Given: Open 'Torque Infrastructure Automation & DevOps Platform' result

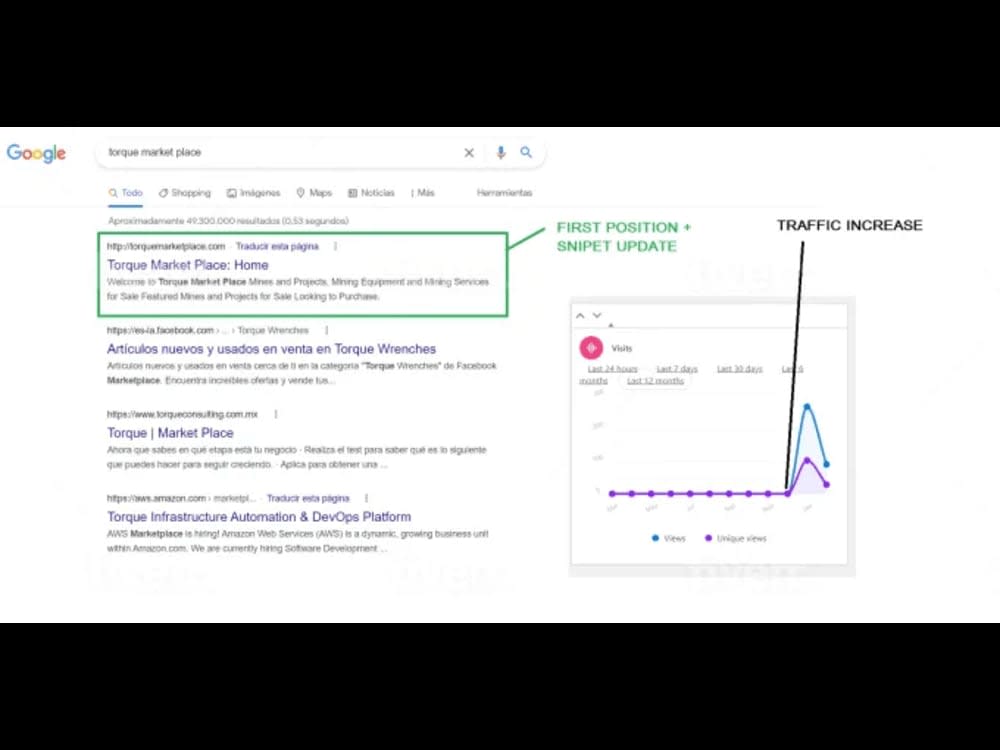Looking at the screenshot, I should point(259,517).
